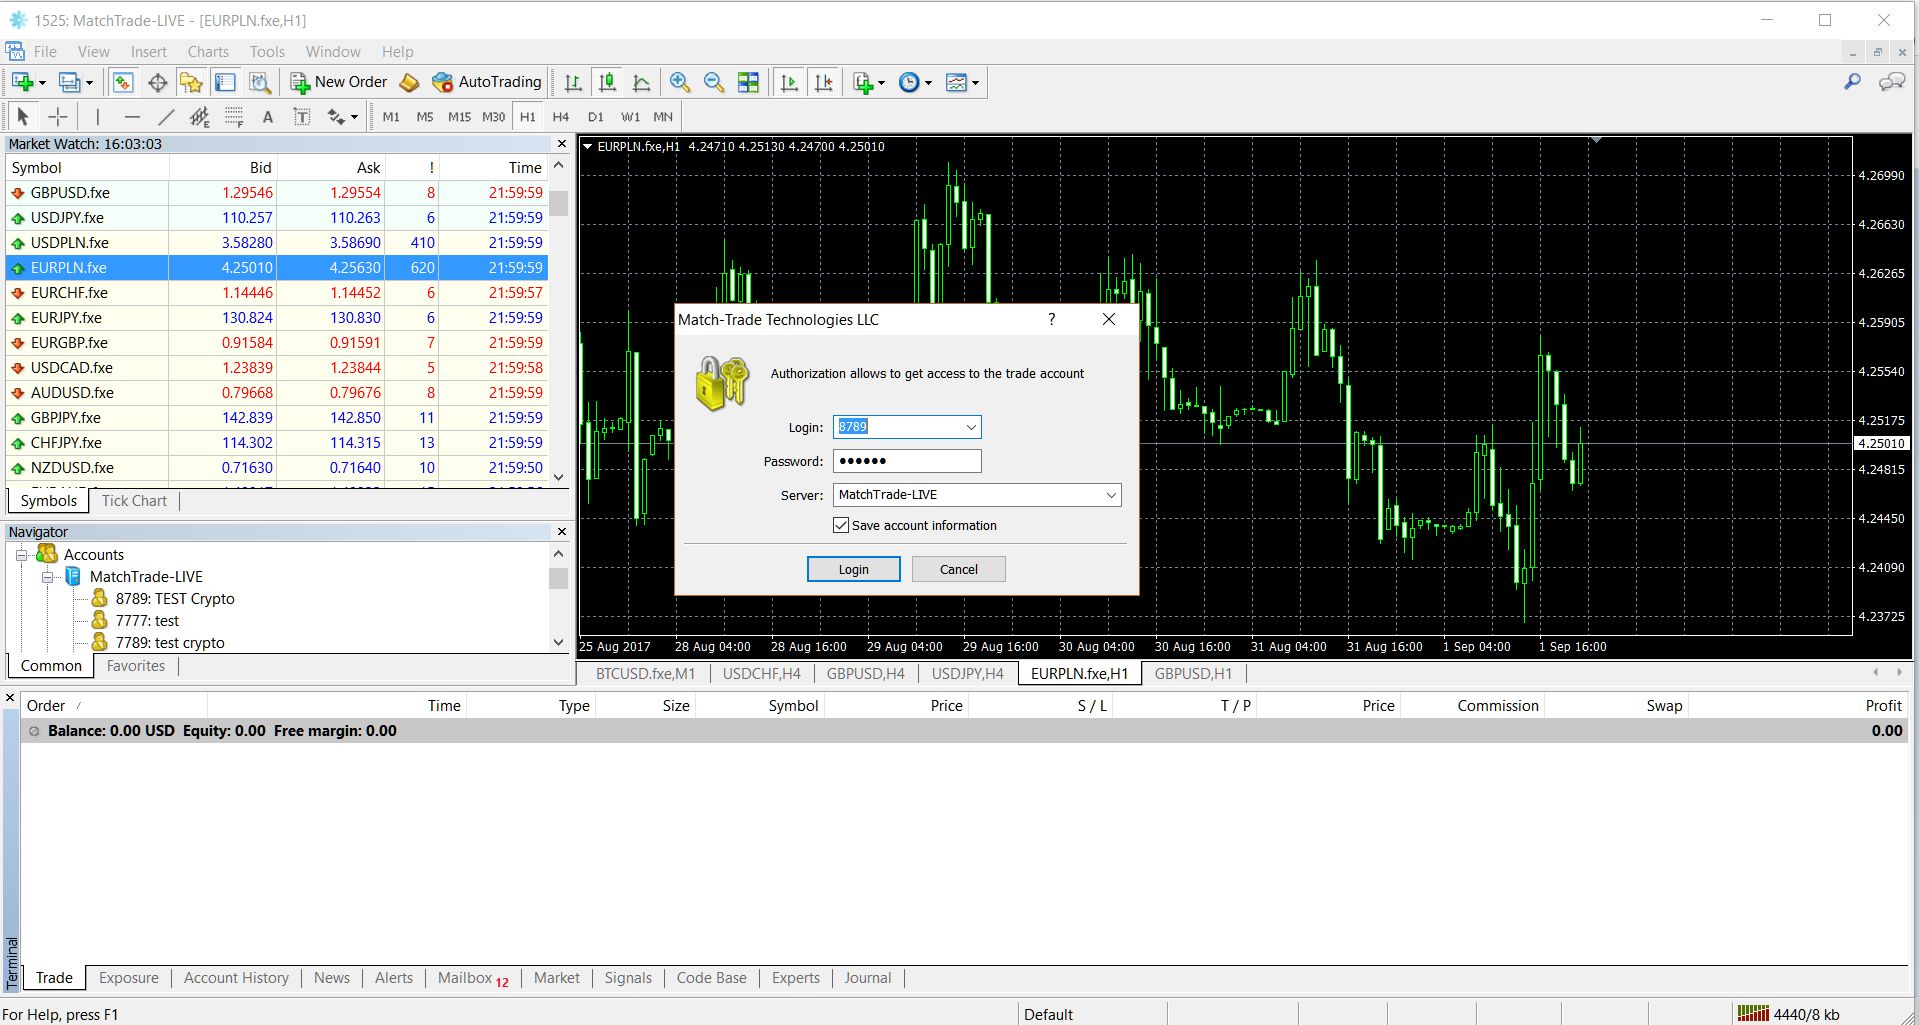Image resolution: width=1919 pixels, height=1025 pixels.
Task: Click the New Chart icon
Action: (23, 82)
